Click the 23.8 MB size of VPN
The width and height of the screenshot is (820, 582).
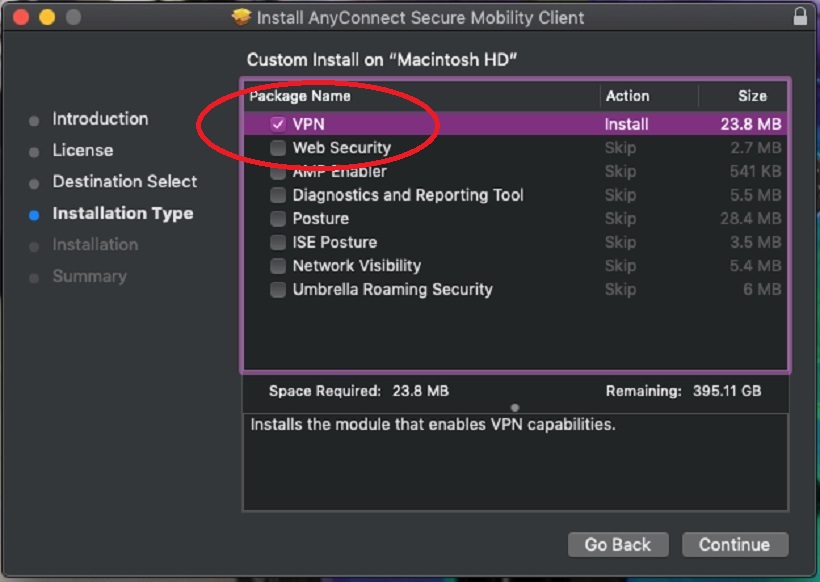pyautogui.click(x=750, y=124)
